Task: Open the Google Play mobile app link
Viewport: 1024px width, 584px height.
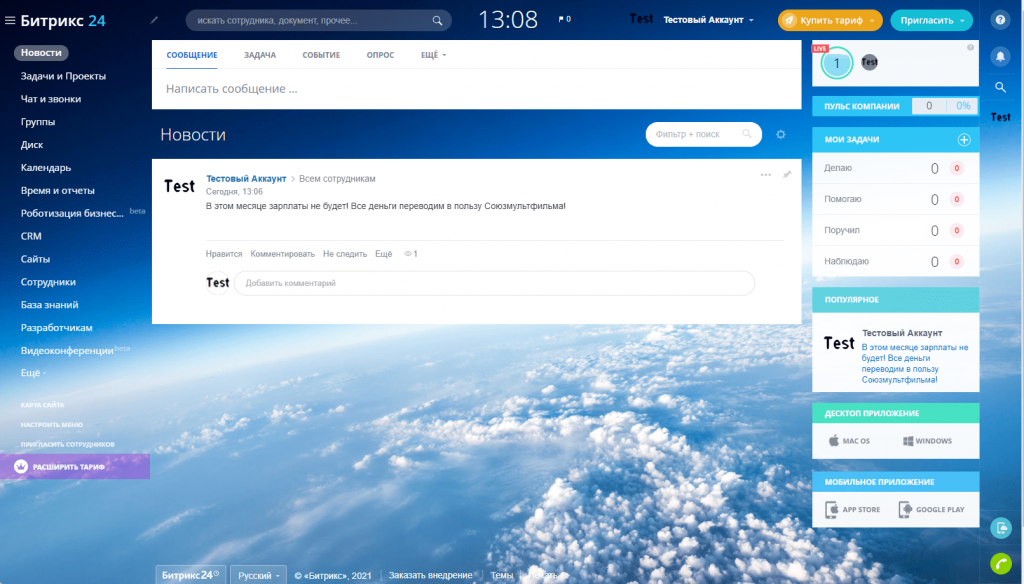Action: click(932, 510)
